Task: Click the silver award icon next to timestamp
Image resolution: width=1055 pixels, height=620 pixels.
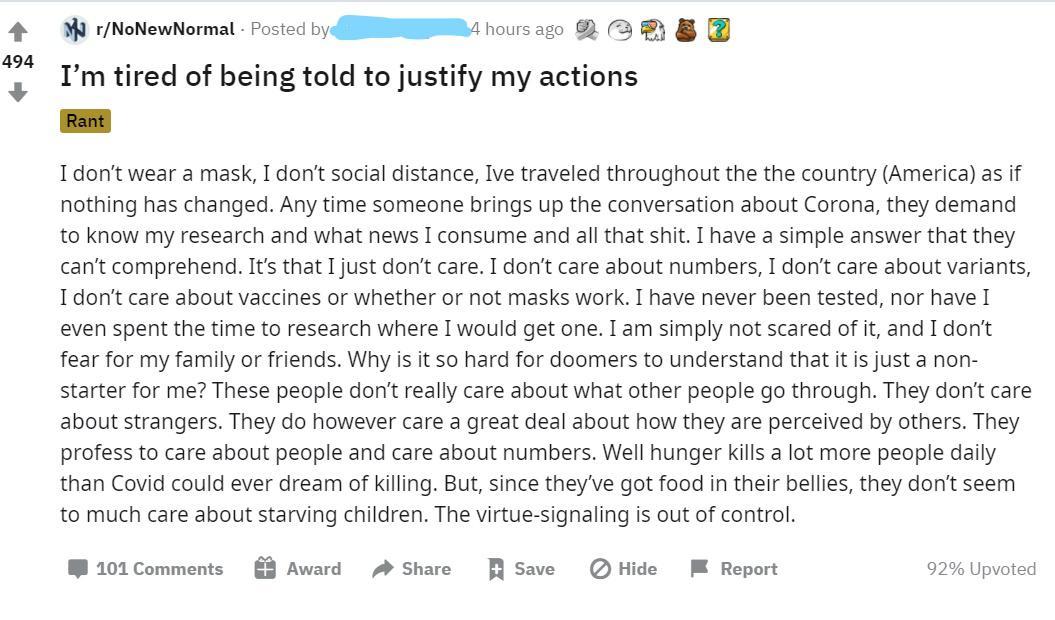Action: tap(587, 30)
